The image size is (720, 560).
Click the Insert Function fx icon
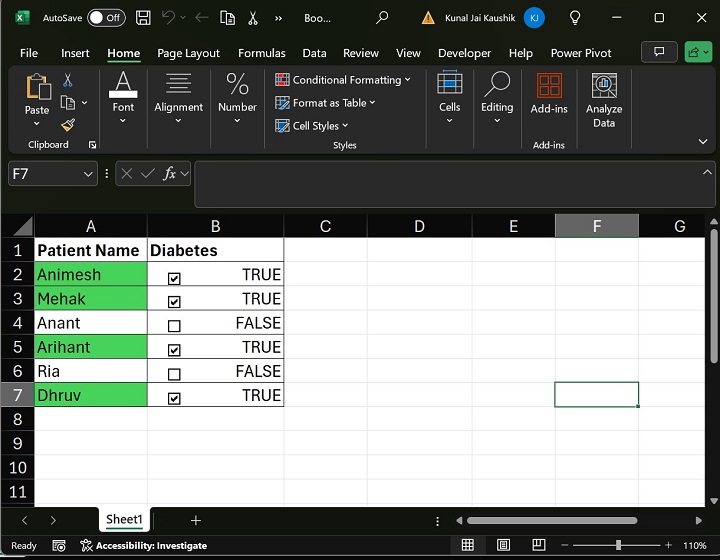pyautogui.click(x=171, y=173)
